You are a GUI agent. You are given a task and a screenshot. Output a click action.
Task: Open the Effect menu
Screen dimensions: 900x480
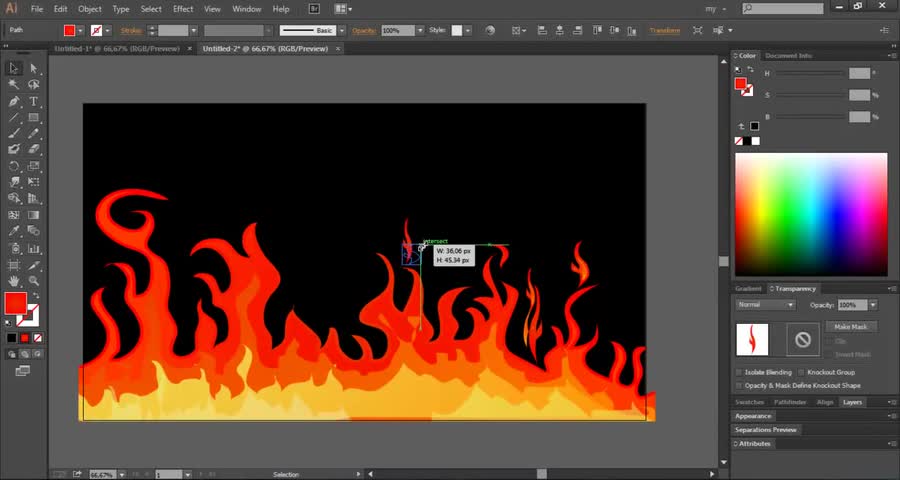pos(183,9)
